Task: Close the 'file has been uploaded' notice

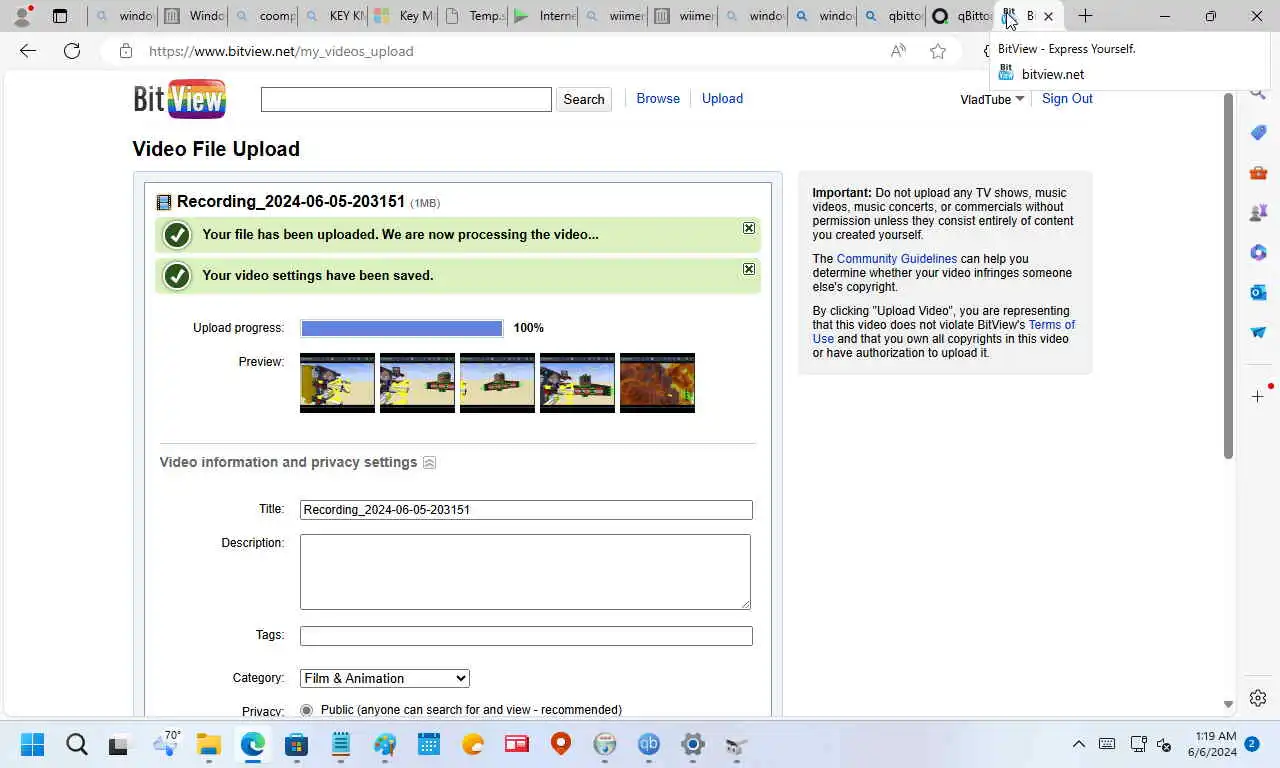Action: [749, 228]
